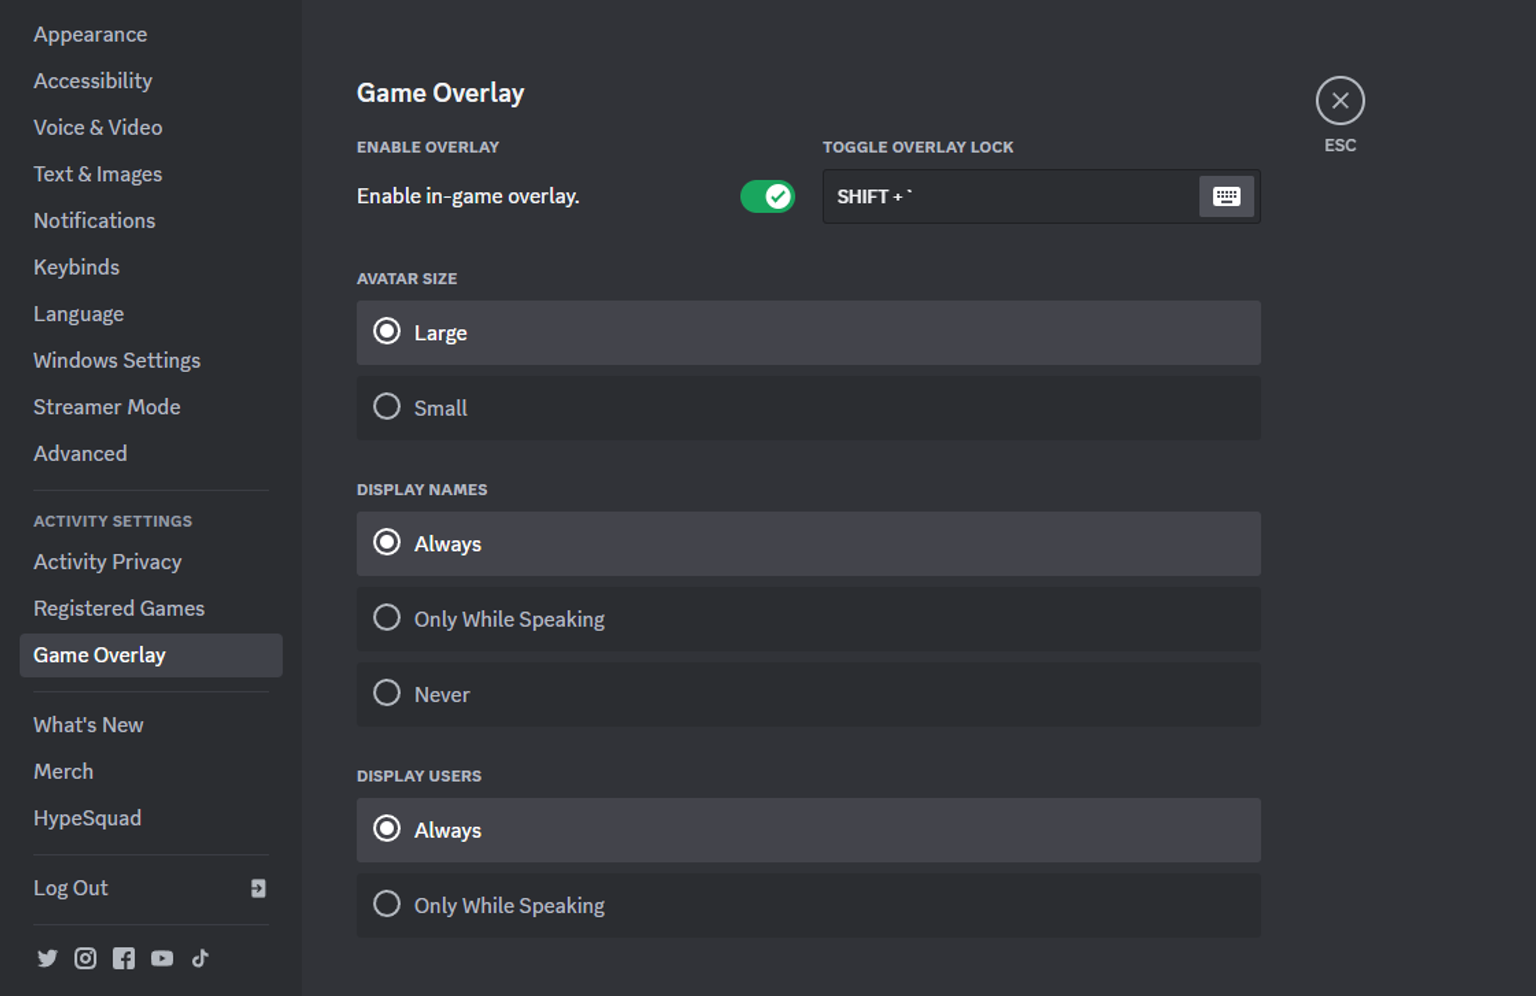1536x996 pixels.
Task: Open Discord's Instagram page
Action: 85,958
